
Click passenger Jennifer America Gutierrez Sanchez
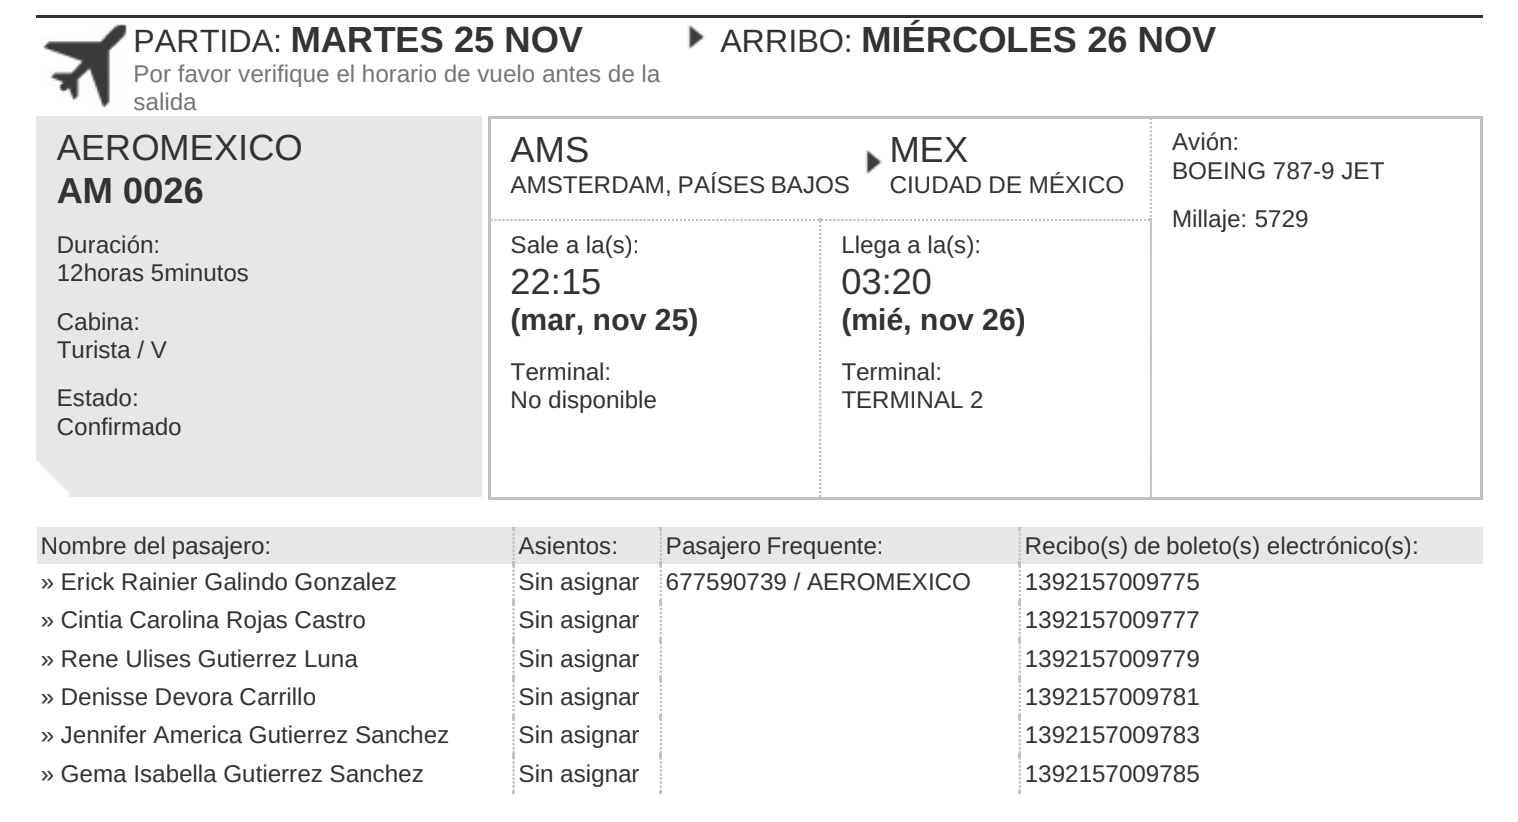click(254, 735)
